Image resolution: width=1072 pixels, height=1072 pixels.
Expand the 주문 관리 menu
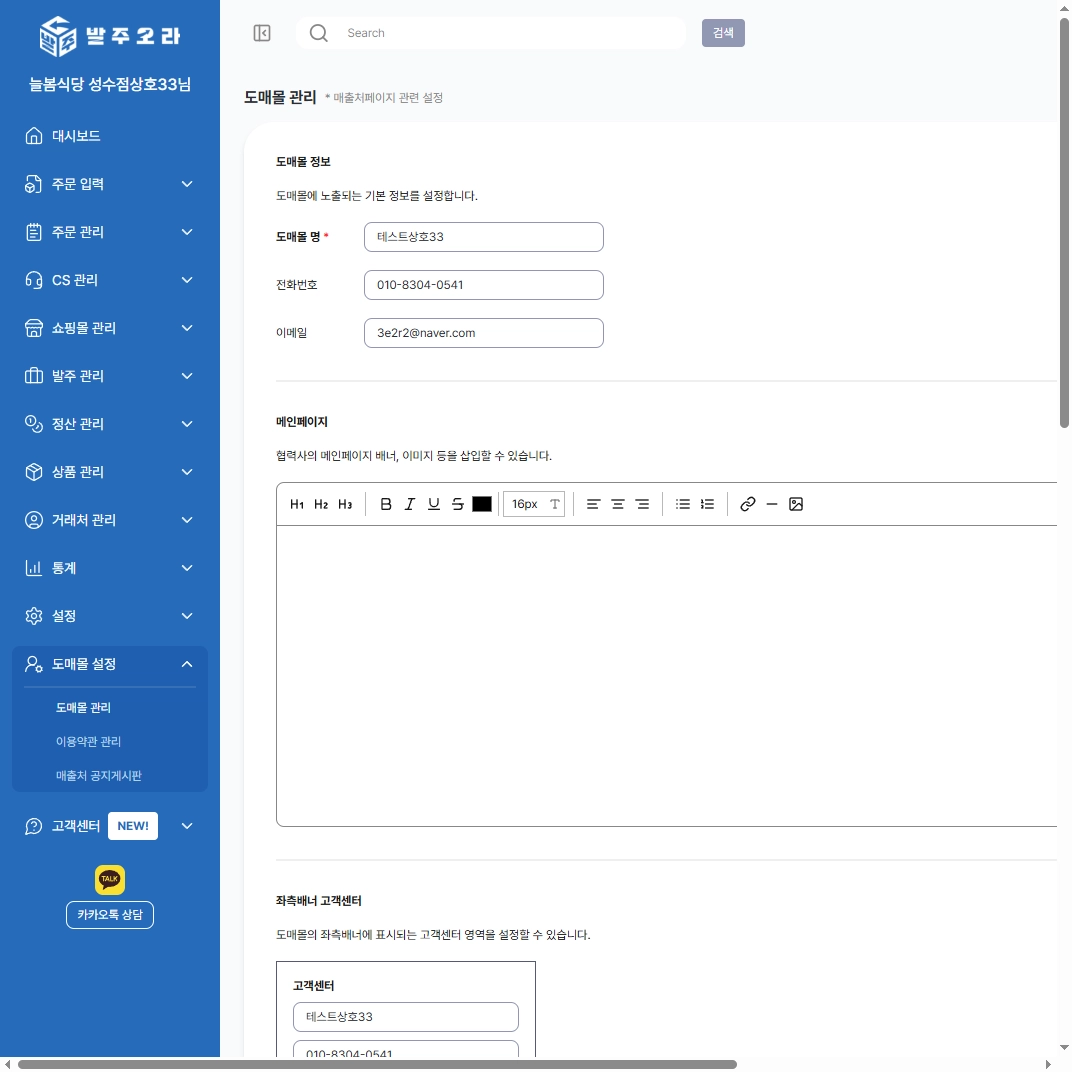(x=110, y=232)
